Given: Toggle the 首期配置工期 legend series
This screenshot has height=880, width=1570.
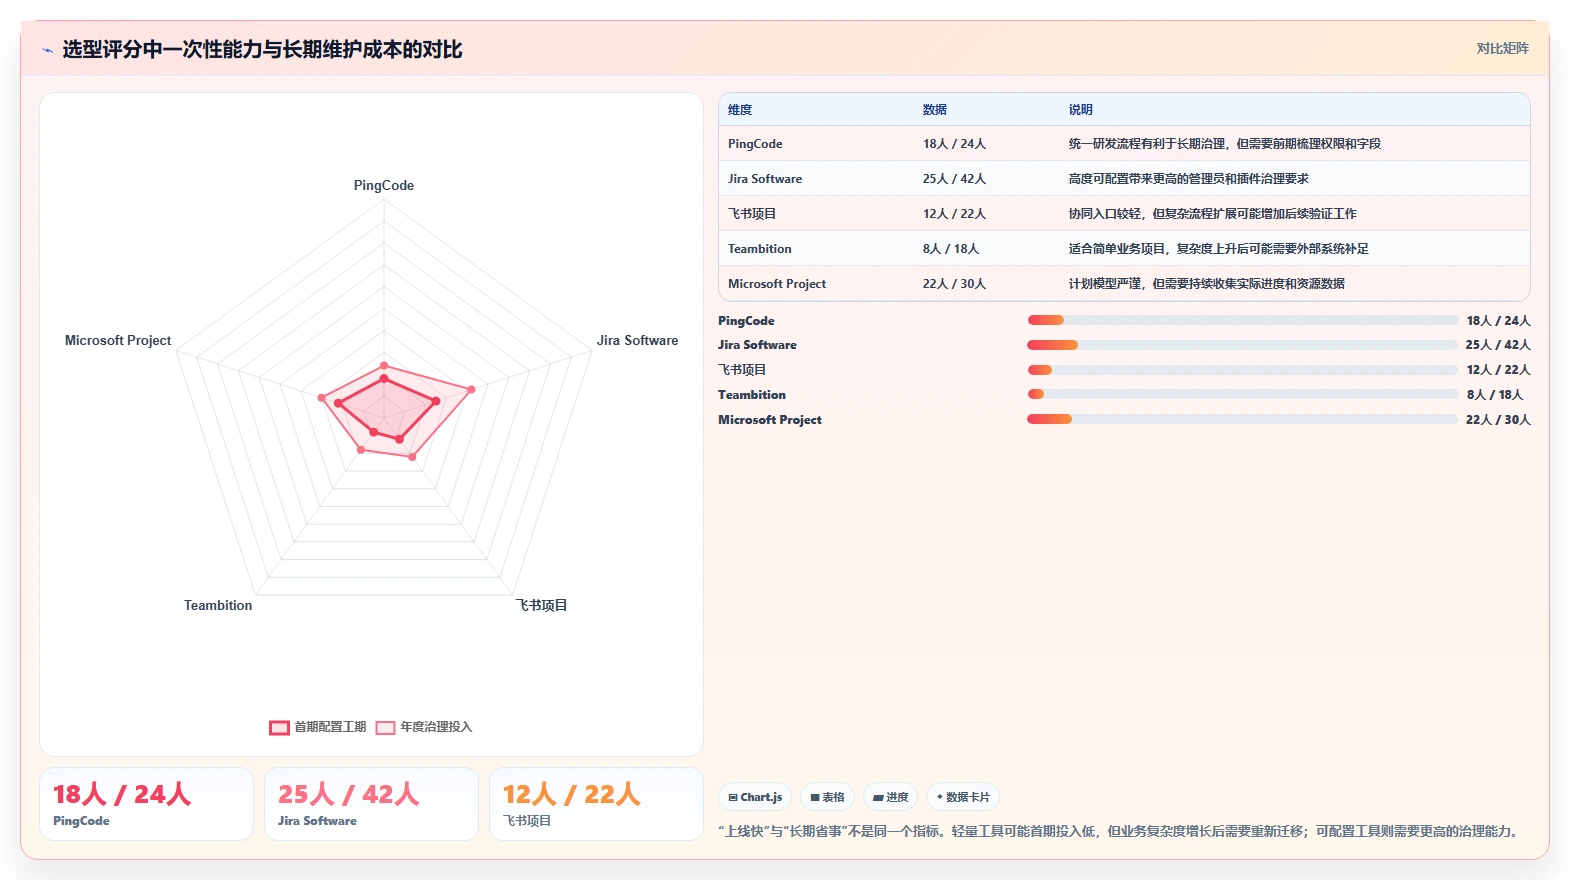Looking at the screenshot, I should coord(317,727).
